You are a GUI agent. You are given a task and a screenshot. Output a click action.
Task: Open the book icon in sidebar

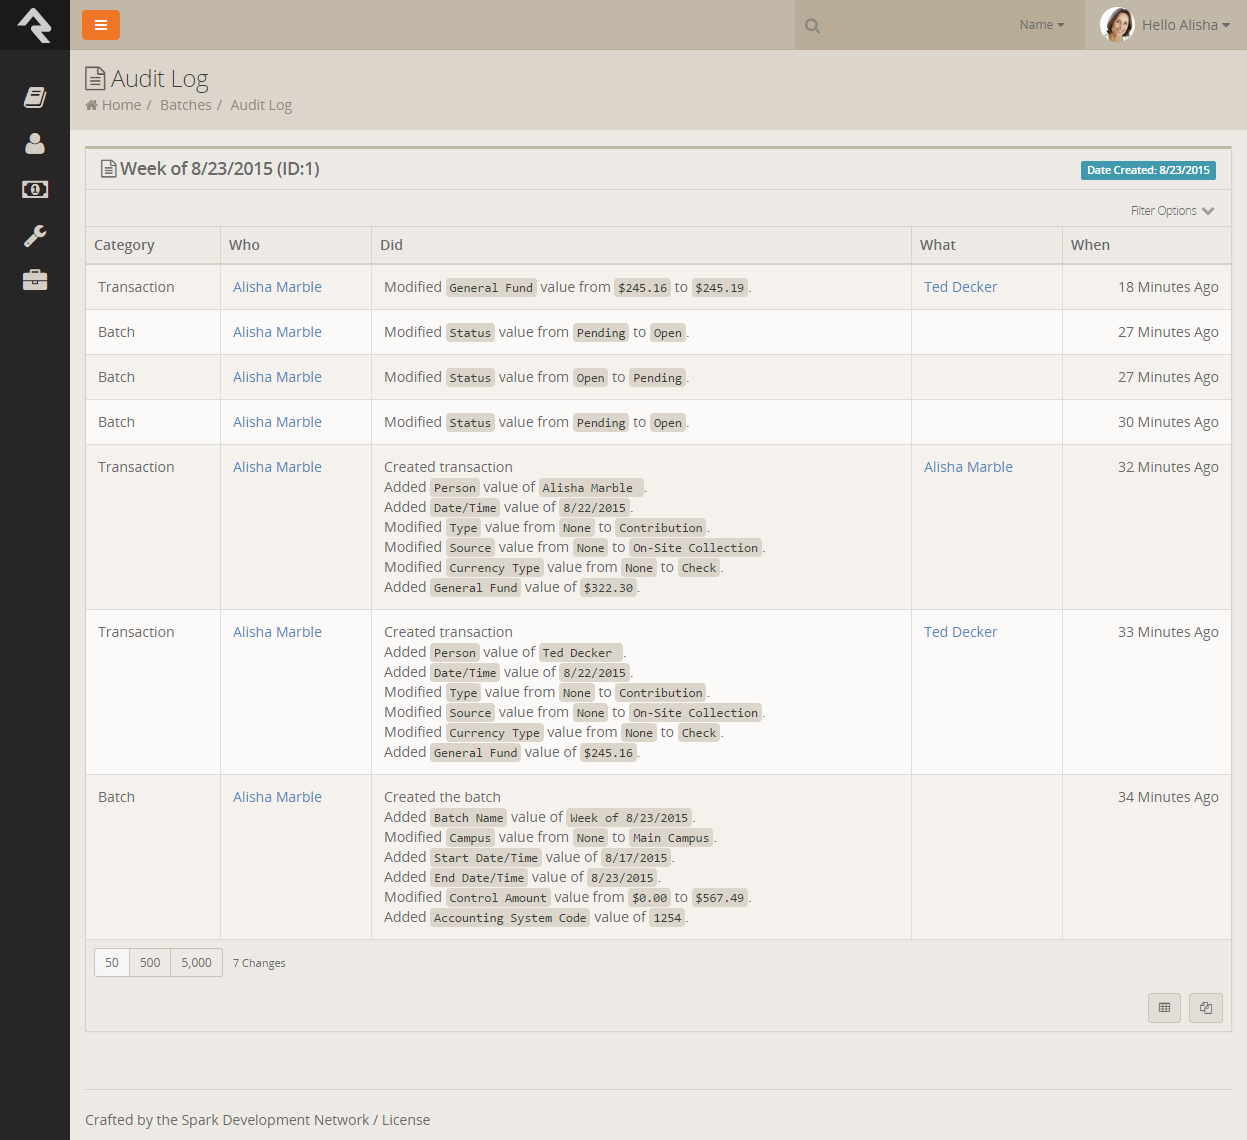pyautogui.click(x=35, y=97)
